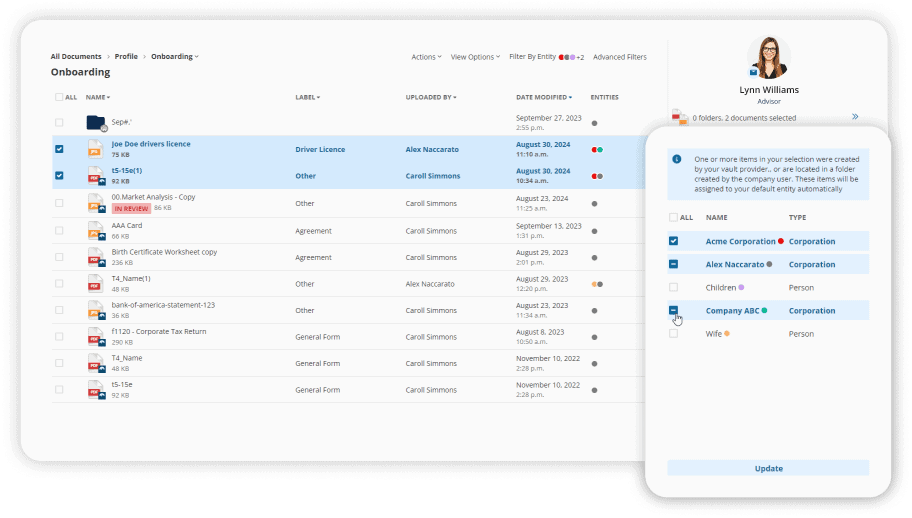Select the Sep#.' folder checkbox

(59, 123)
